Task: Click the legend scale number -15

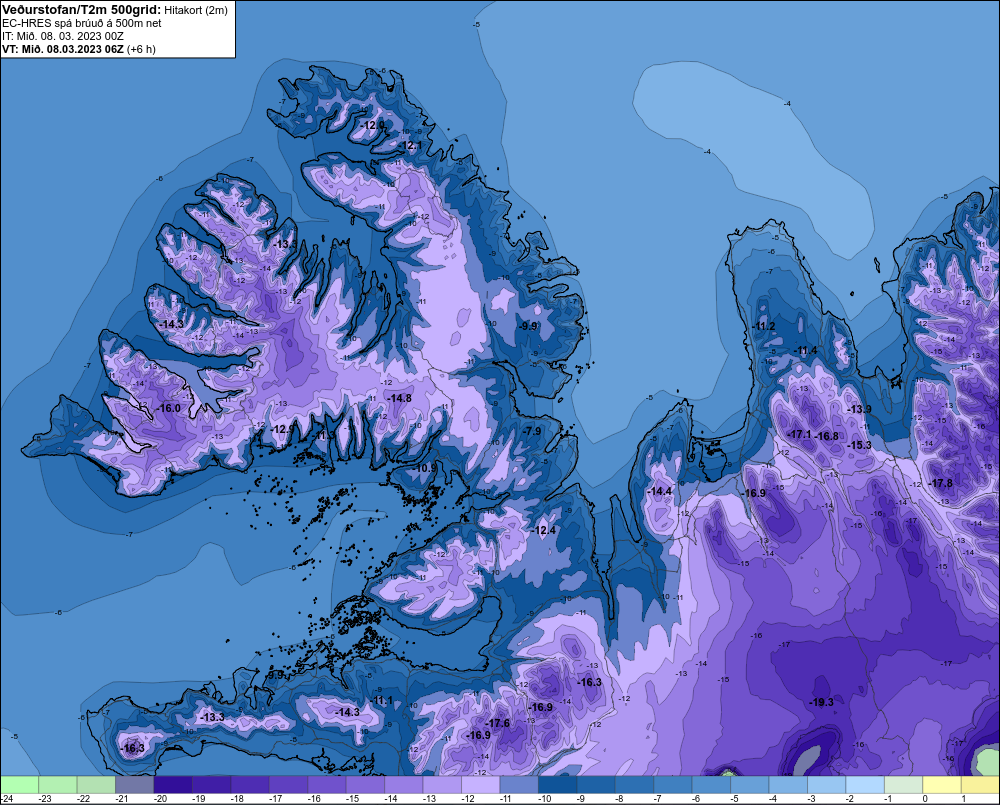Action: click(x=352, y=799)
